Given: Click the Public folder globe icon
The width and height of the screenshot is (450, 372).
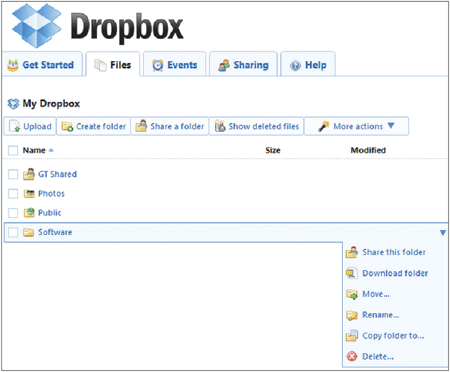Looking at the screenshot, I should (29, 213).
